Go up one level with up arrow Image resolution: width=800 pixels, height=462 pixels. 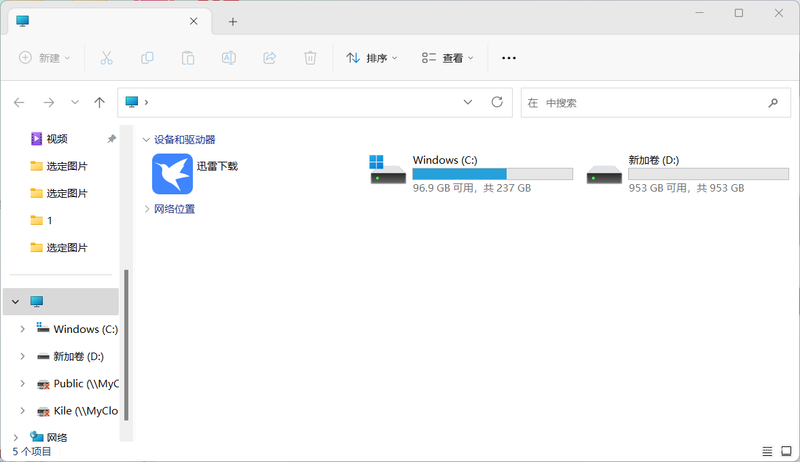(x=99, y=102)
